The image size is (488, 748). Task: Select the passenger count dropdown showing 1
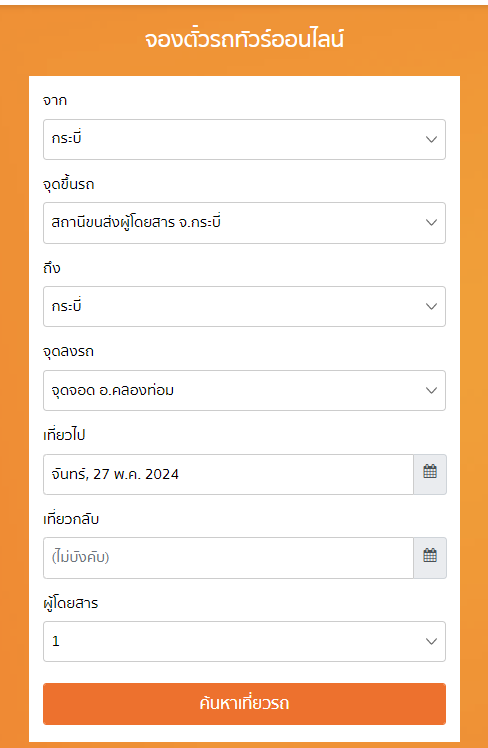[x=244, y=642]
